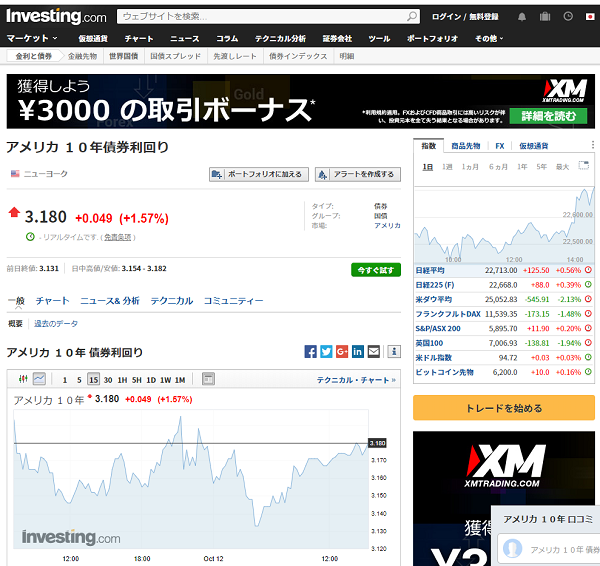
Task: Open the ポートフォリオ nav menu
Action: pos(432,38)
